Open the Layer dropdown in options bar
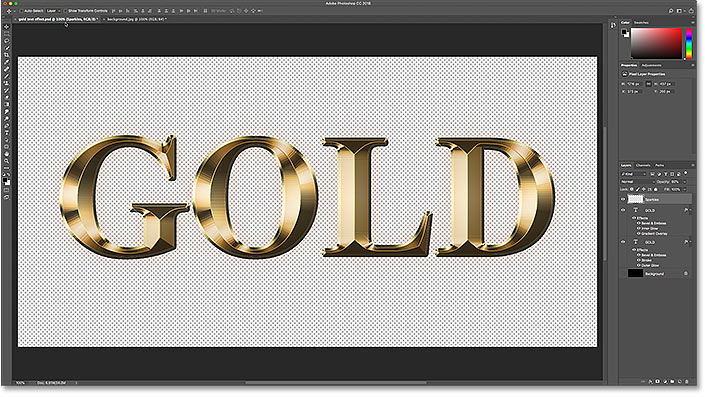 pyautogui.click(x=54, y=11)
